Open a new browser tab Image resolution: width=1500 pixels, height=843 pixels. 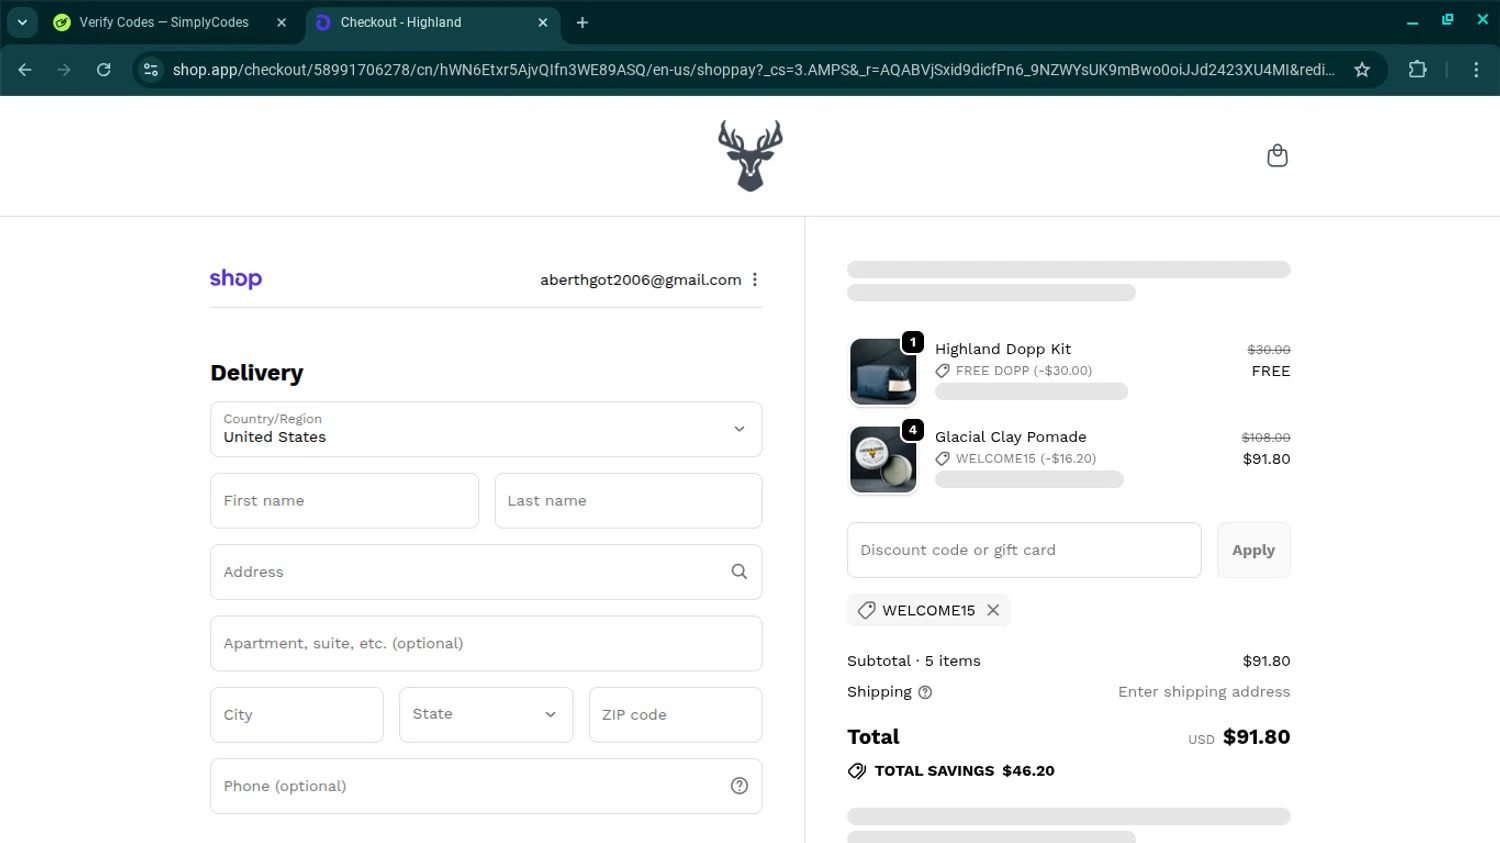tap(582, 22)
